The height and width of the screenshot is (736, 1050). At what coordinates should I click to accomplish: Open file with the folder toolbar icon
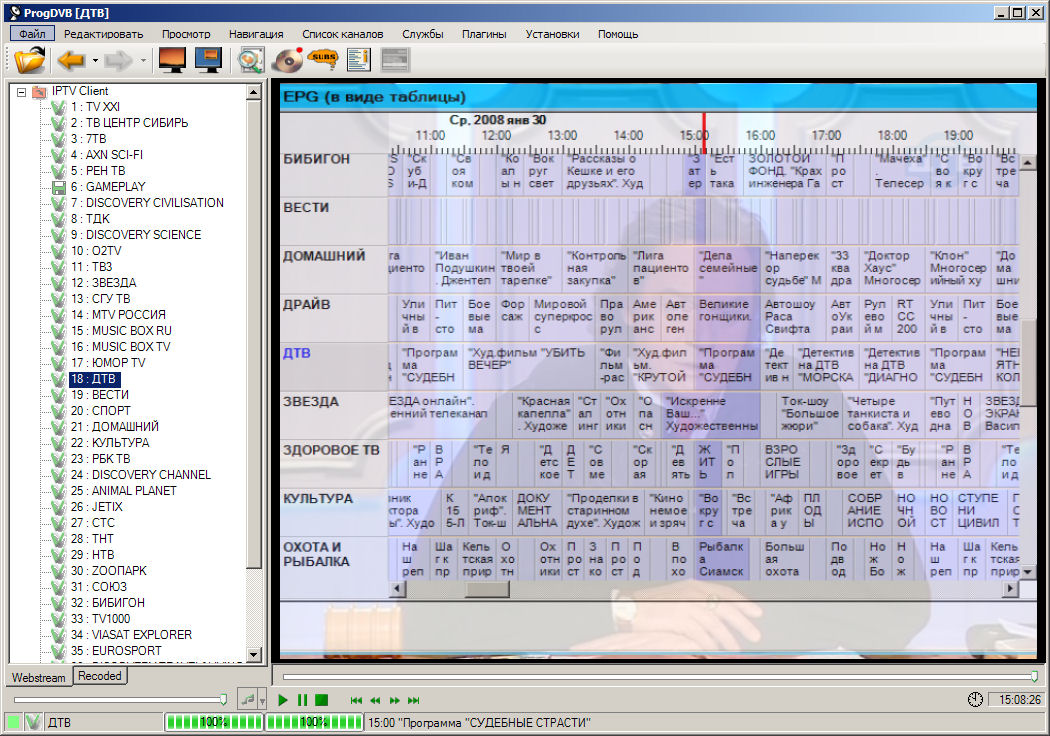[30, 60]
